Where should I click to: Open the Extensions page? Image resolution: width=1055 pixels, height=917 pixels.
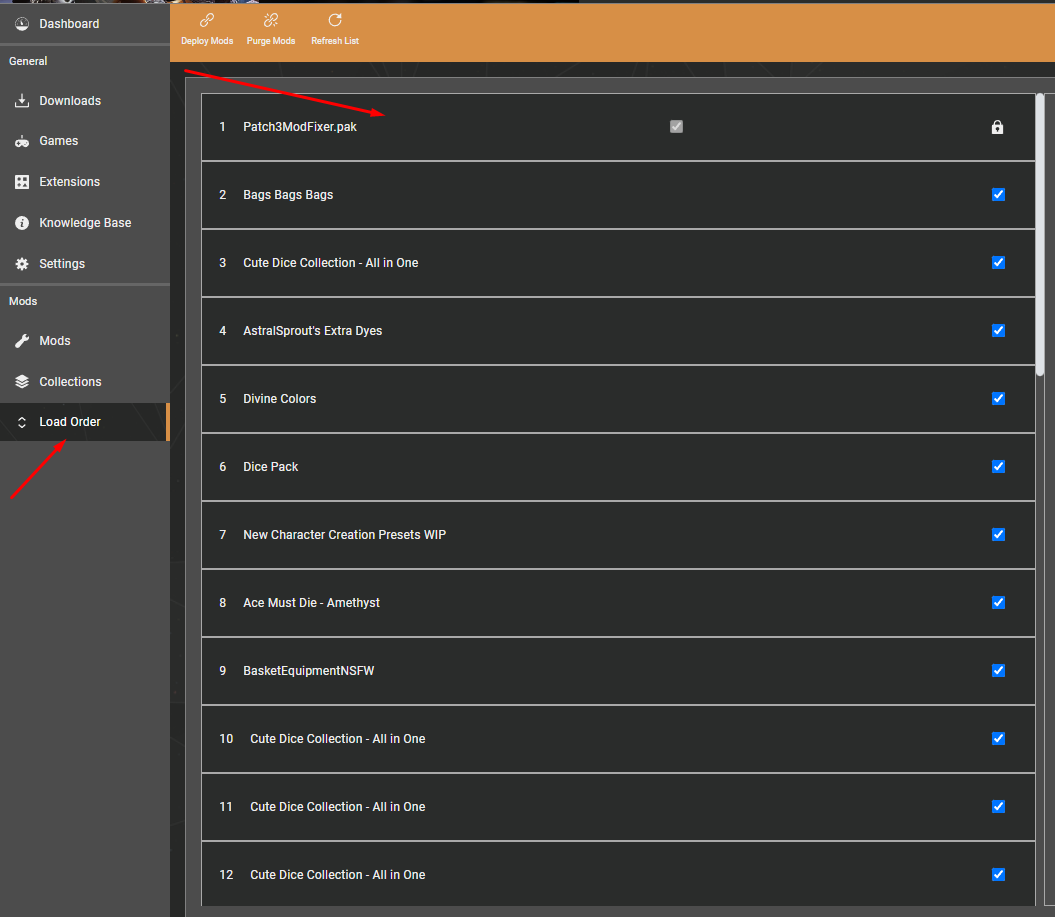[x=85, y=182]
